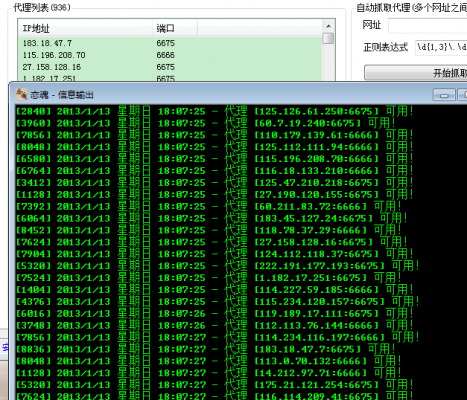Viewport: 467px width, 400px height.
Task: Click log line with 222.191.177.193:6675
Action: pos(218,266)
